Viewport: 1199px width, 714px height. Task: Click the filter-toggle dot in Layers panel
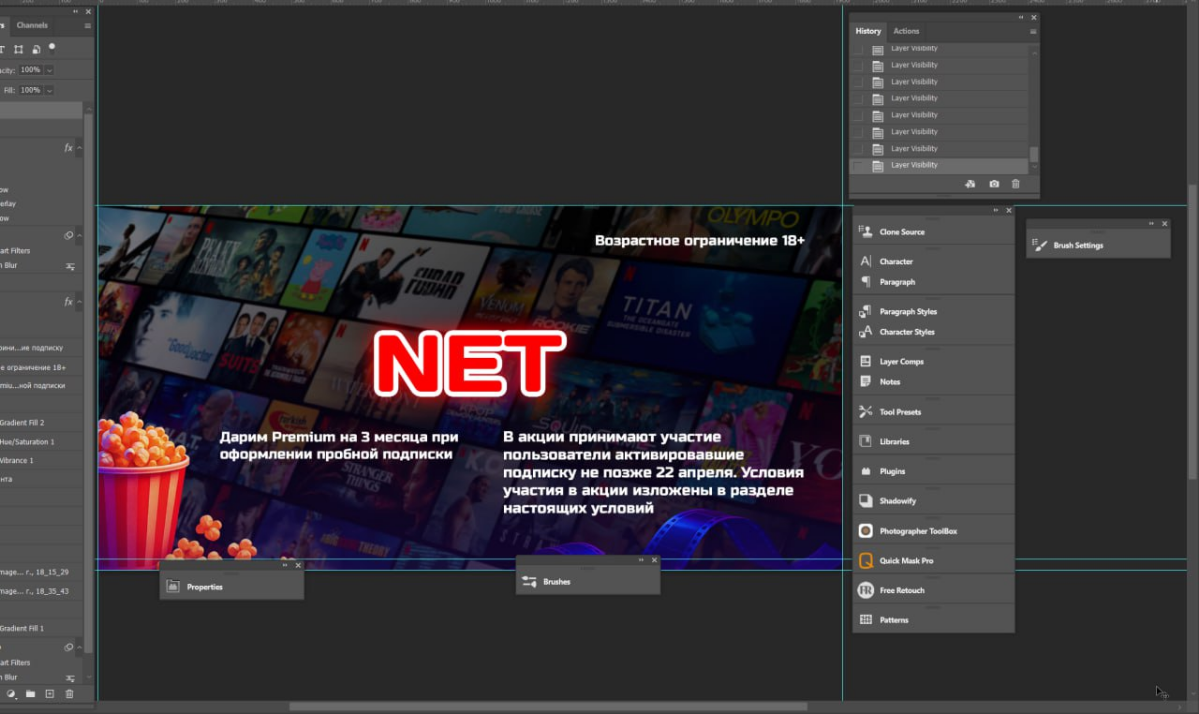52,47
